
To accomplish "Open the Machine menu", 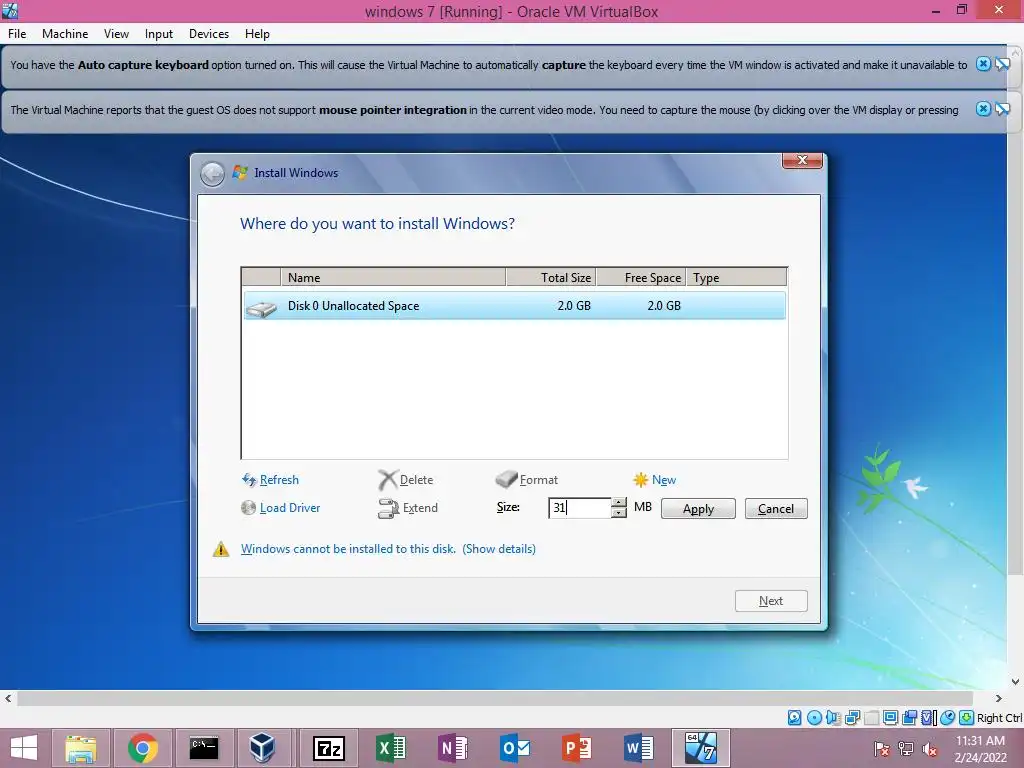I will (x=65, y=34).
